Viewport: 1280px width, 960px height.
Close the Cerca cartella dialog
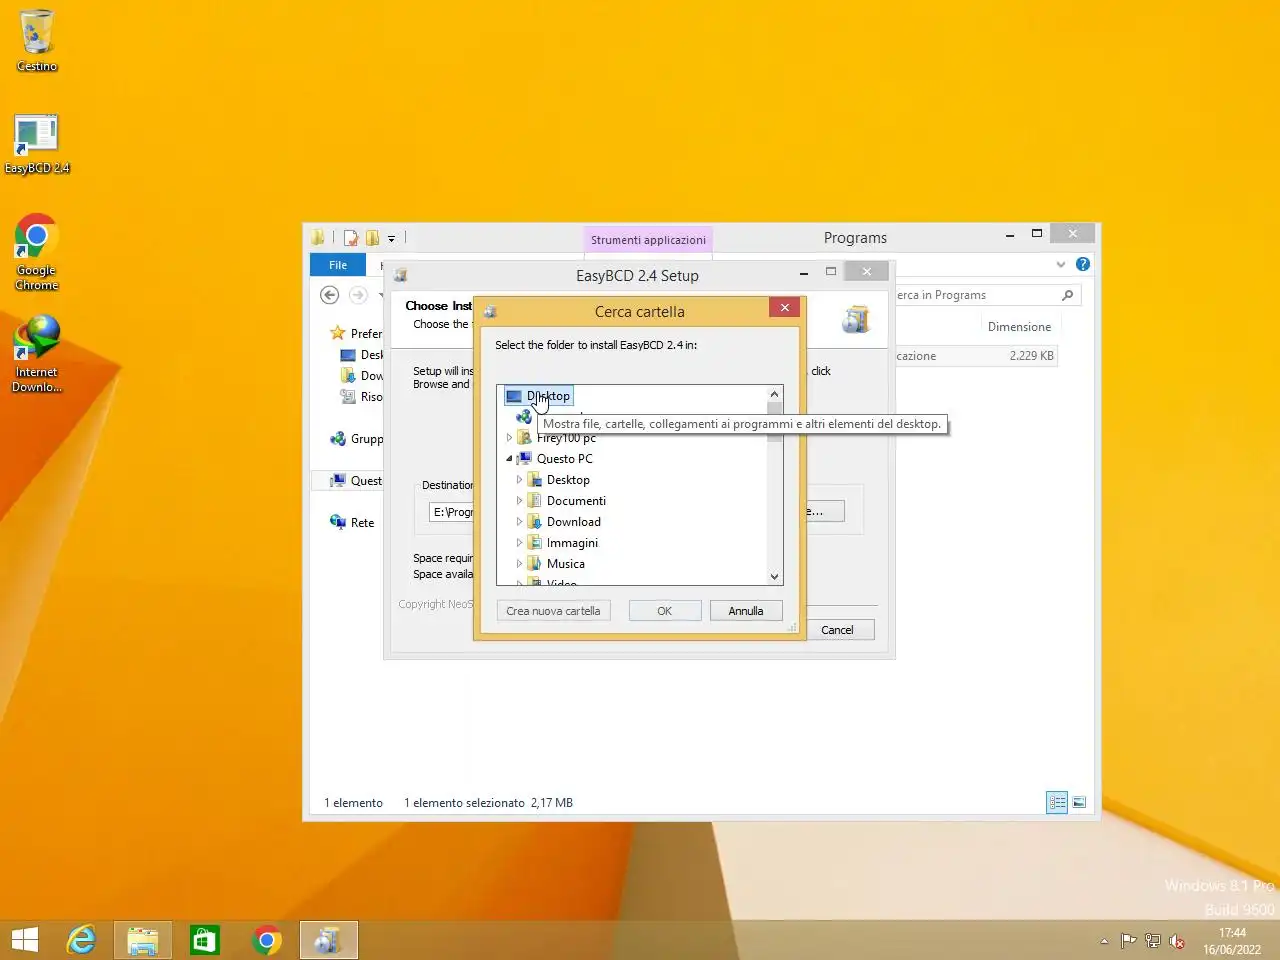point(785,308)
